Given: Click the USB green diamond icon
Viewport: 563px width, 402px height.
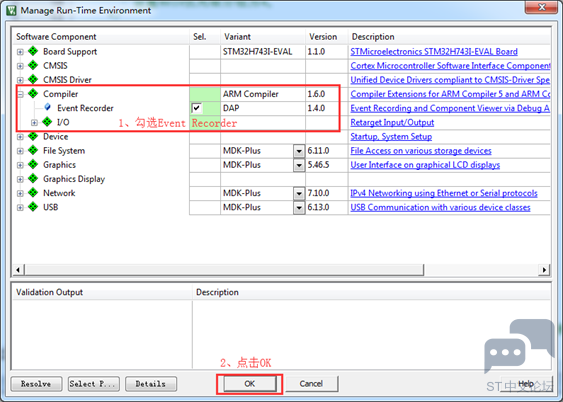Looking at the screenshot, I should [33, 207].
